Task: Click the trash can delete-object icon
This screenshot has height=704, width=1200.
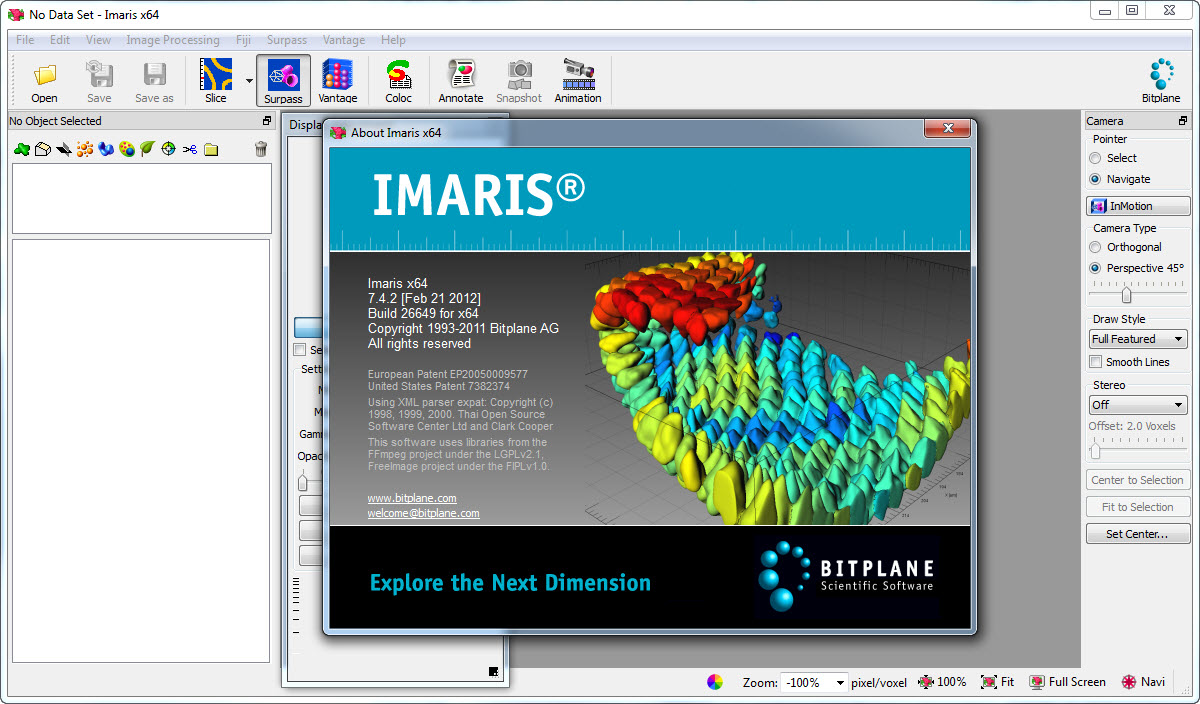Action: click(261, 149)
